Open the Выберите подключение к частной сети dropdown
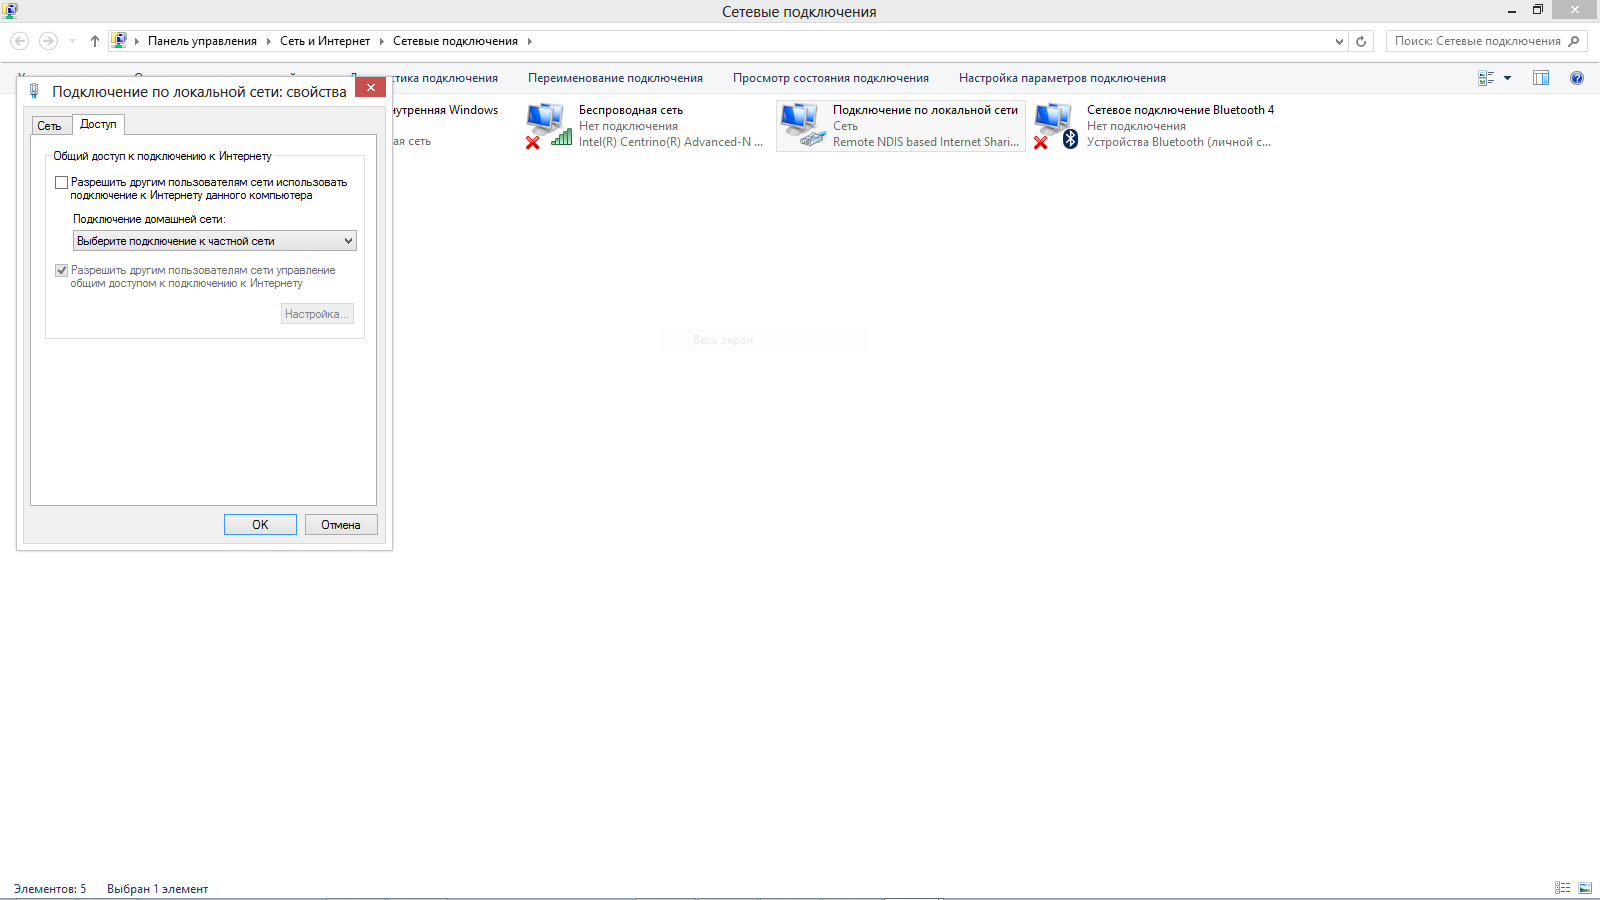 click(x=215, y=241)
